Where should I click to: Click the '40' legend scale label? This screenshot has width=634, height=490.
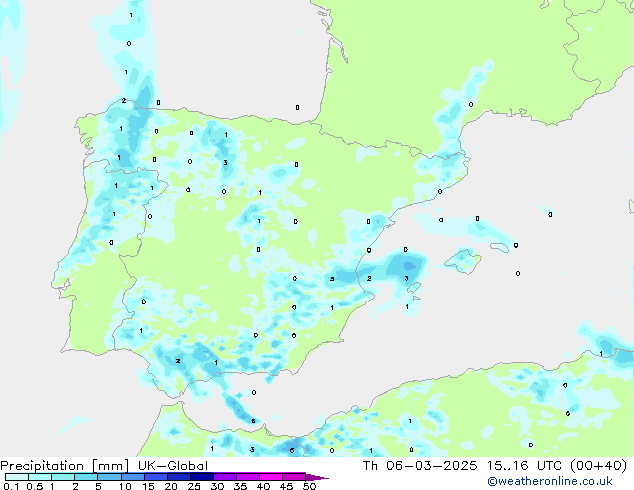263,486
